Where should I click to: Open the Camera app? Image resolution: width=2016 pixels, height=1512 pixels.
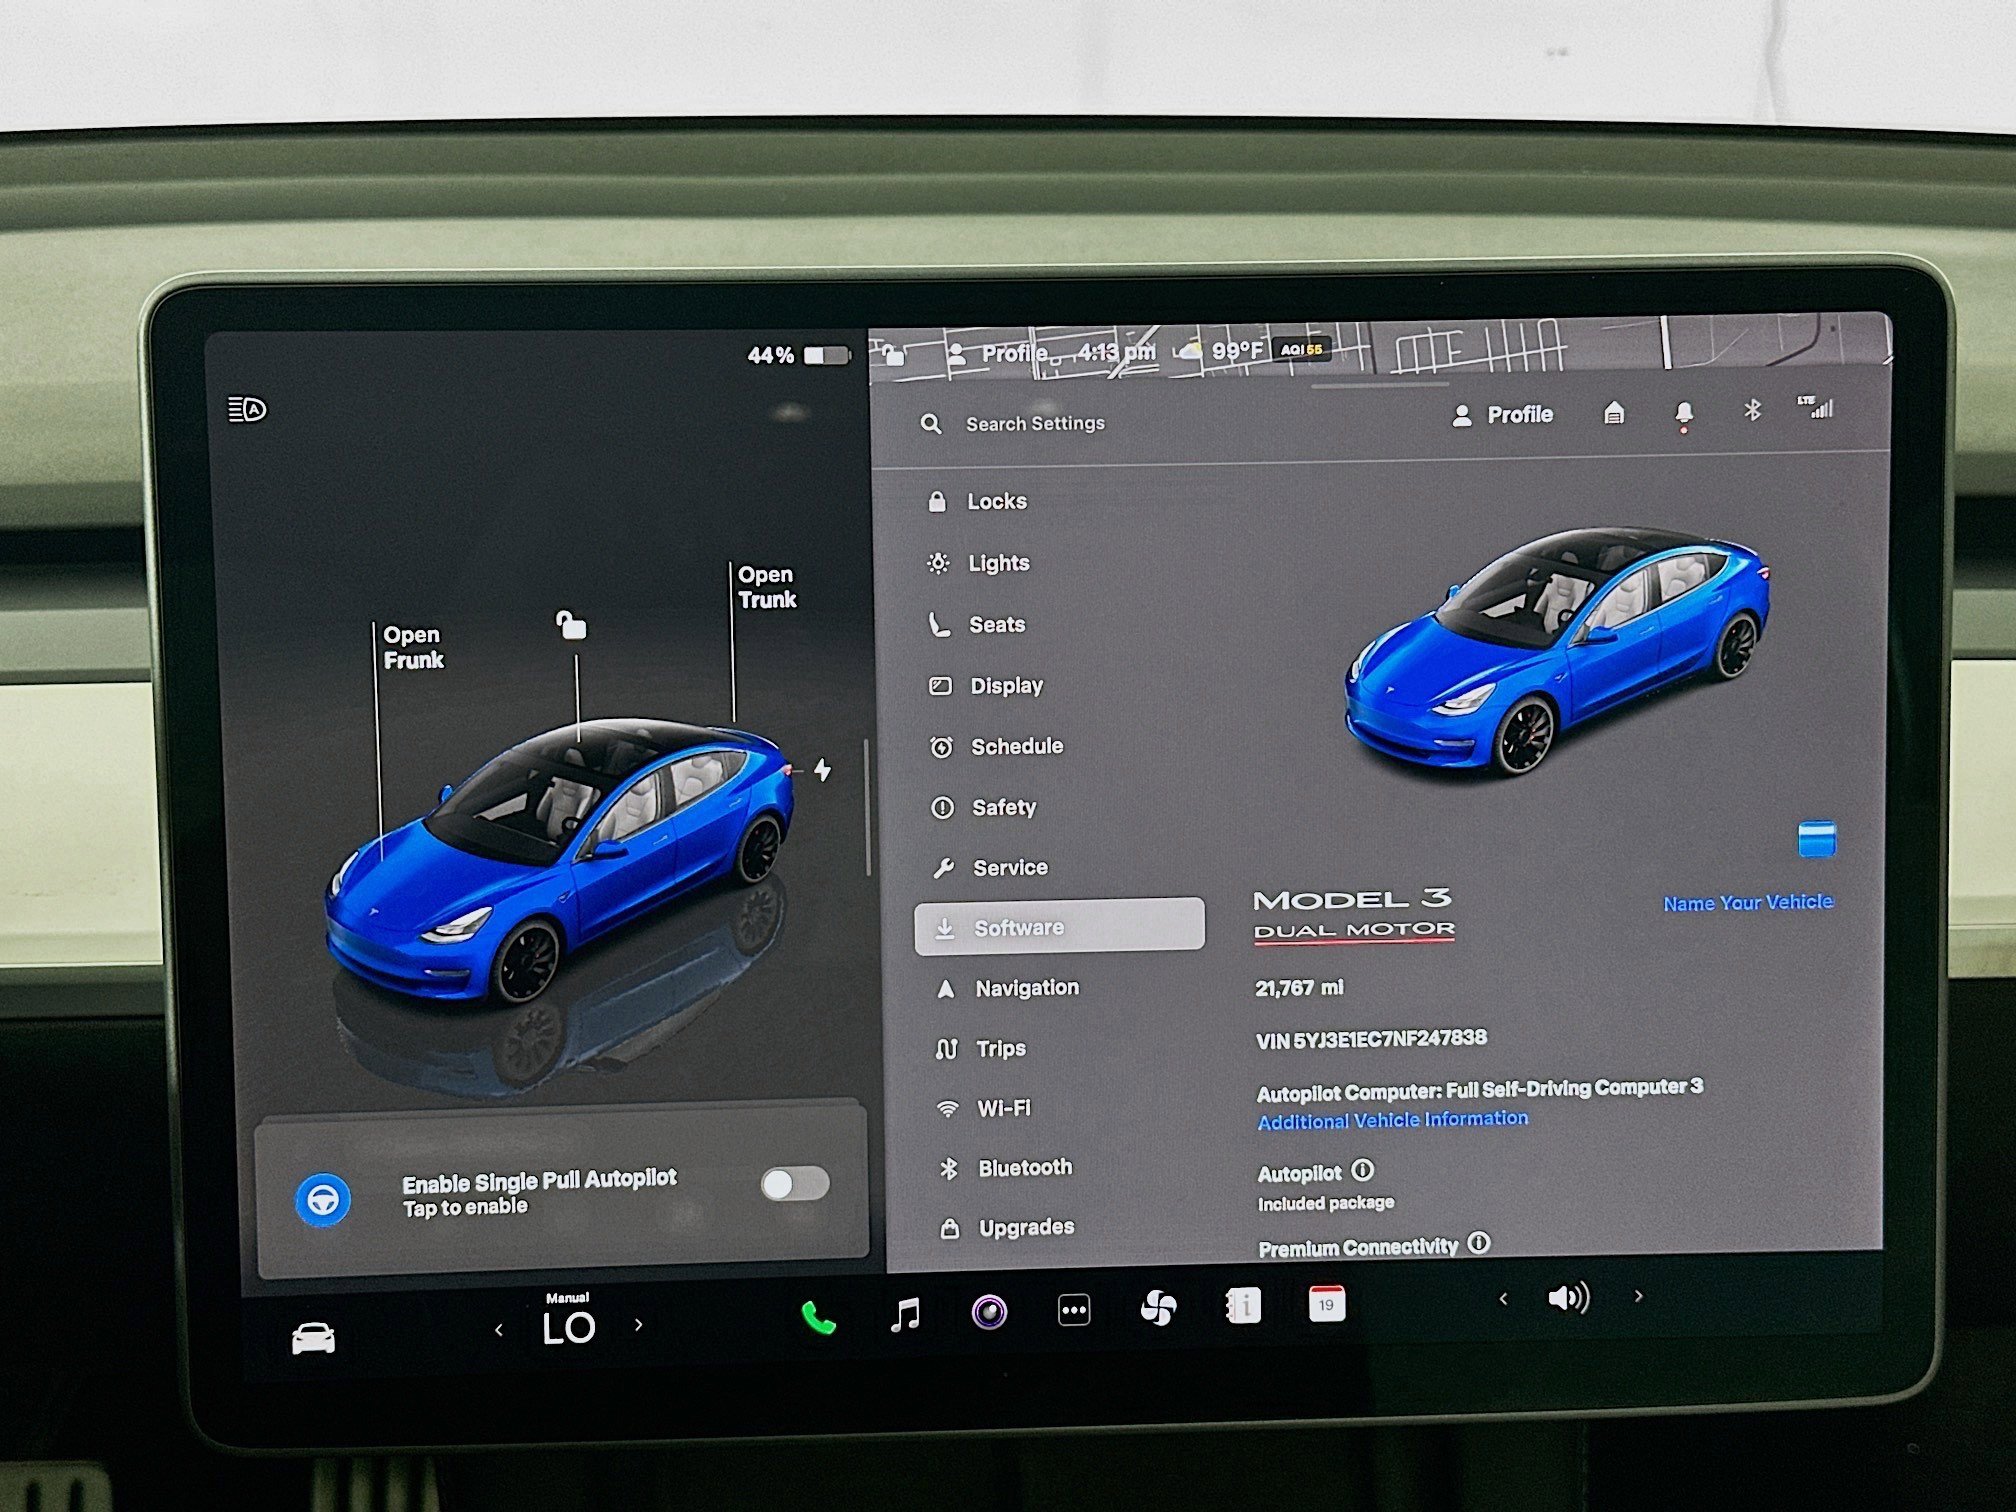[989, 1311]
